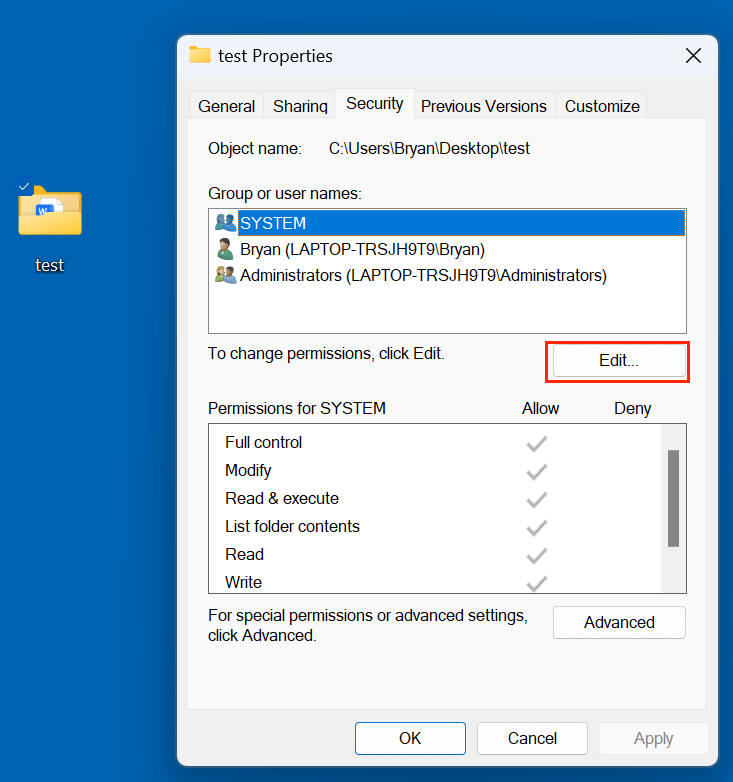
Task: Click the folder icon in the Properties title bar
Action: tap(199, 55)
